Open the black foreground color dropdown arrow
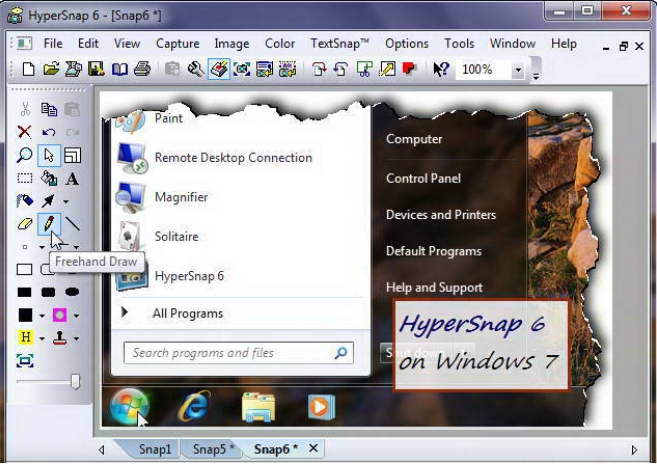The width and height of the screenshot is (657, 465). [42, 316]
